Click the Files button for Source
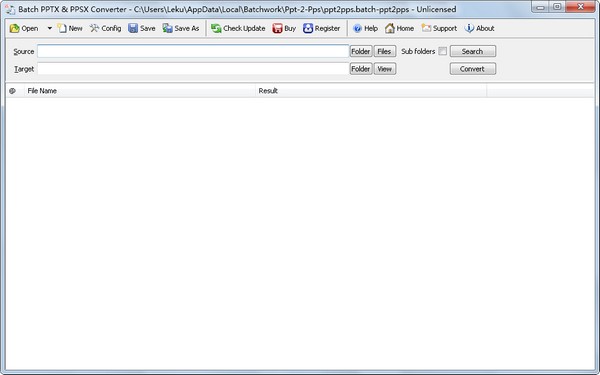Viewport: 600px width, 375px height. tap(385, 51)
